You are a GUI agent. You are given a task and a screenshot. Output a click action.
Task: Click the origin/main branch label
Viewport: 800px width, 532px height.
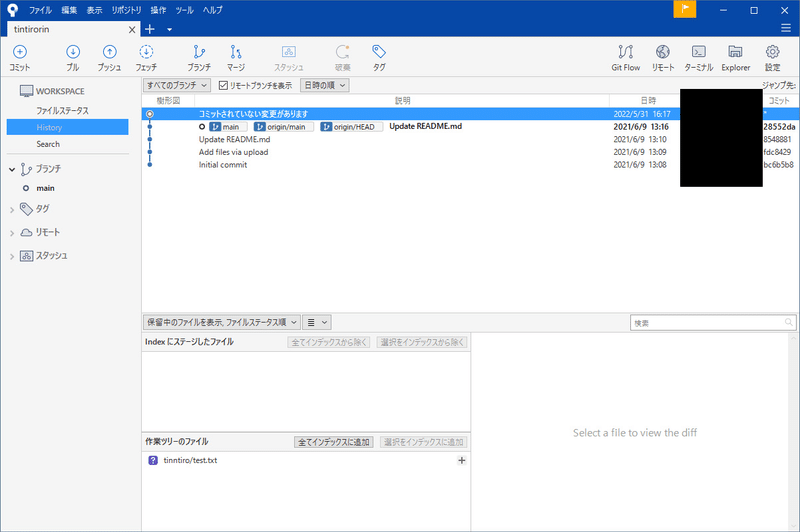284,126
